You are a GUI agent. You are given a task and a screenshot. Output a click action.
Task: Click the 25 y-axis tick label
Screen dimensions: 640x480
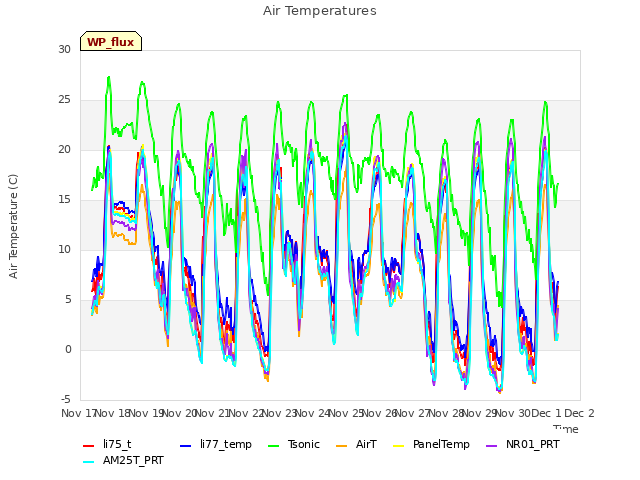click(x=64, y=100)
